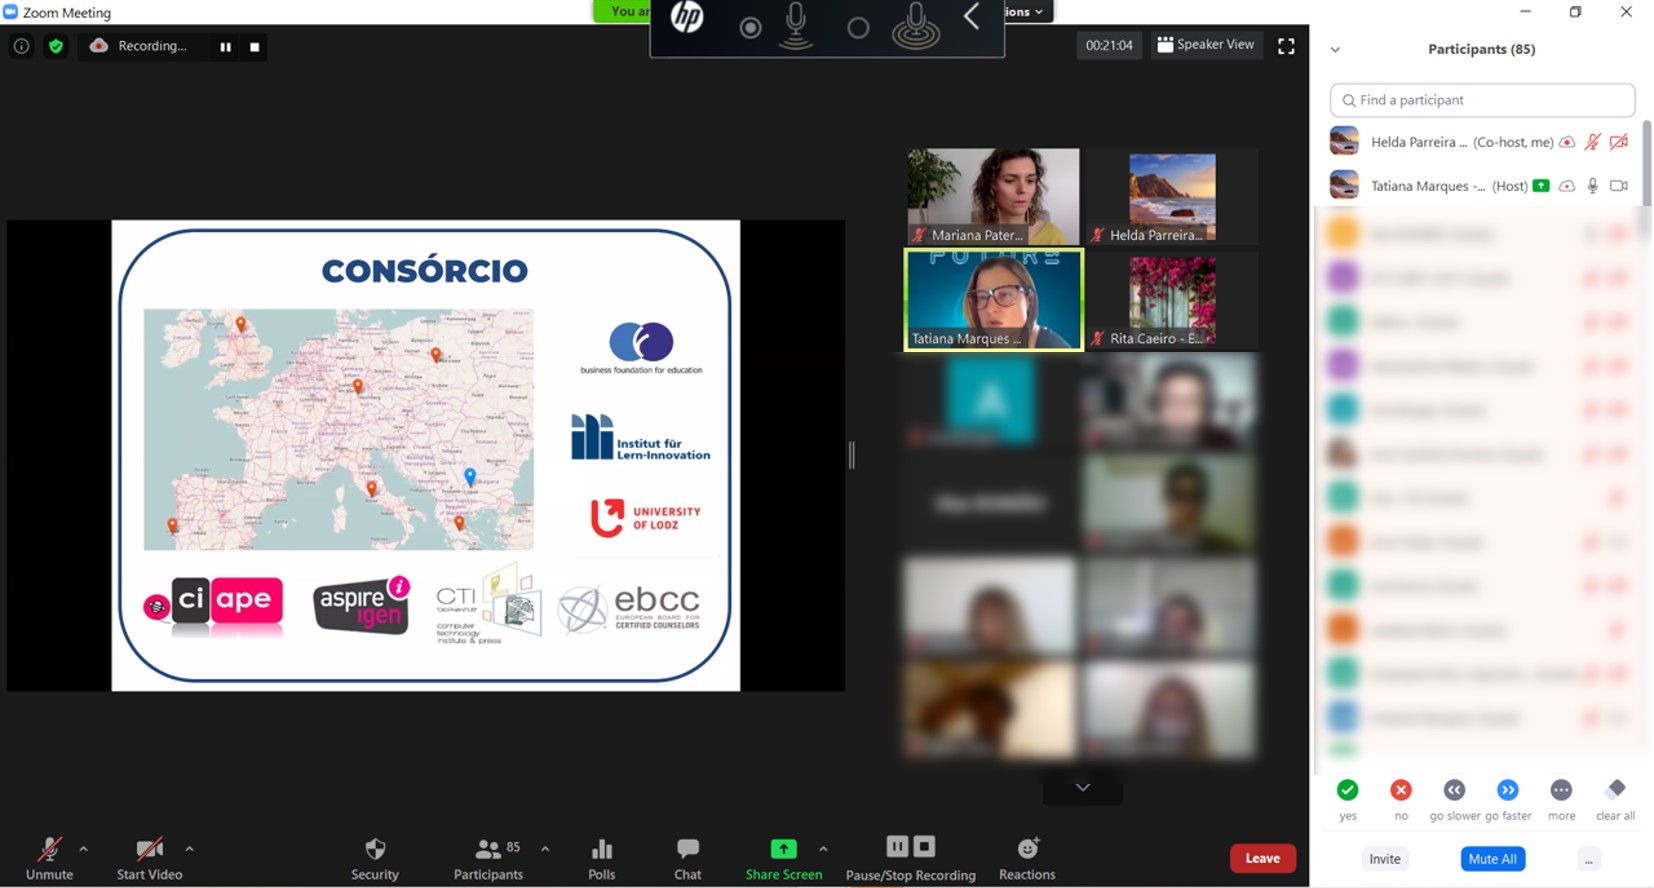Open the share options caret beside Share Screen
This screenshot has height=888, width=1654.
click(x=823, y=849)
